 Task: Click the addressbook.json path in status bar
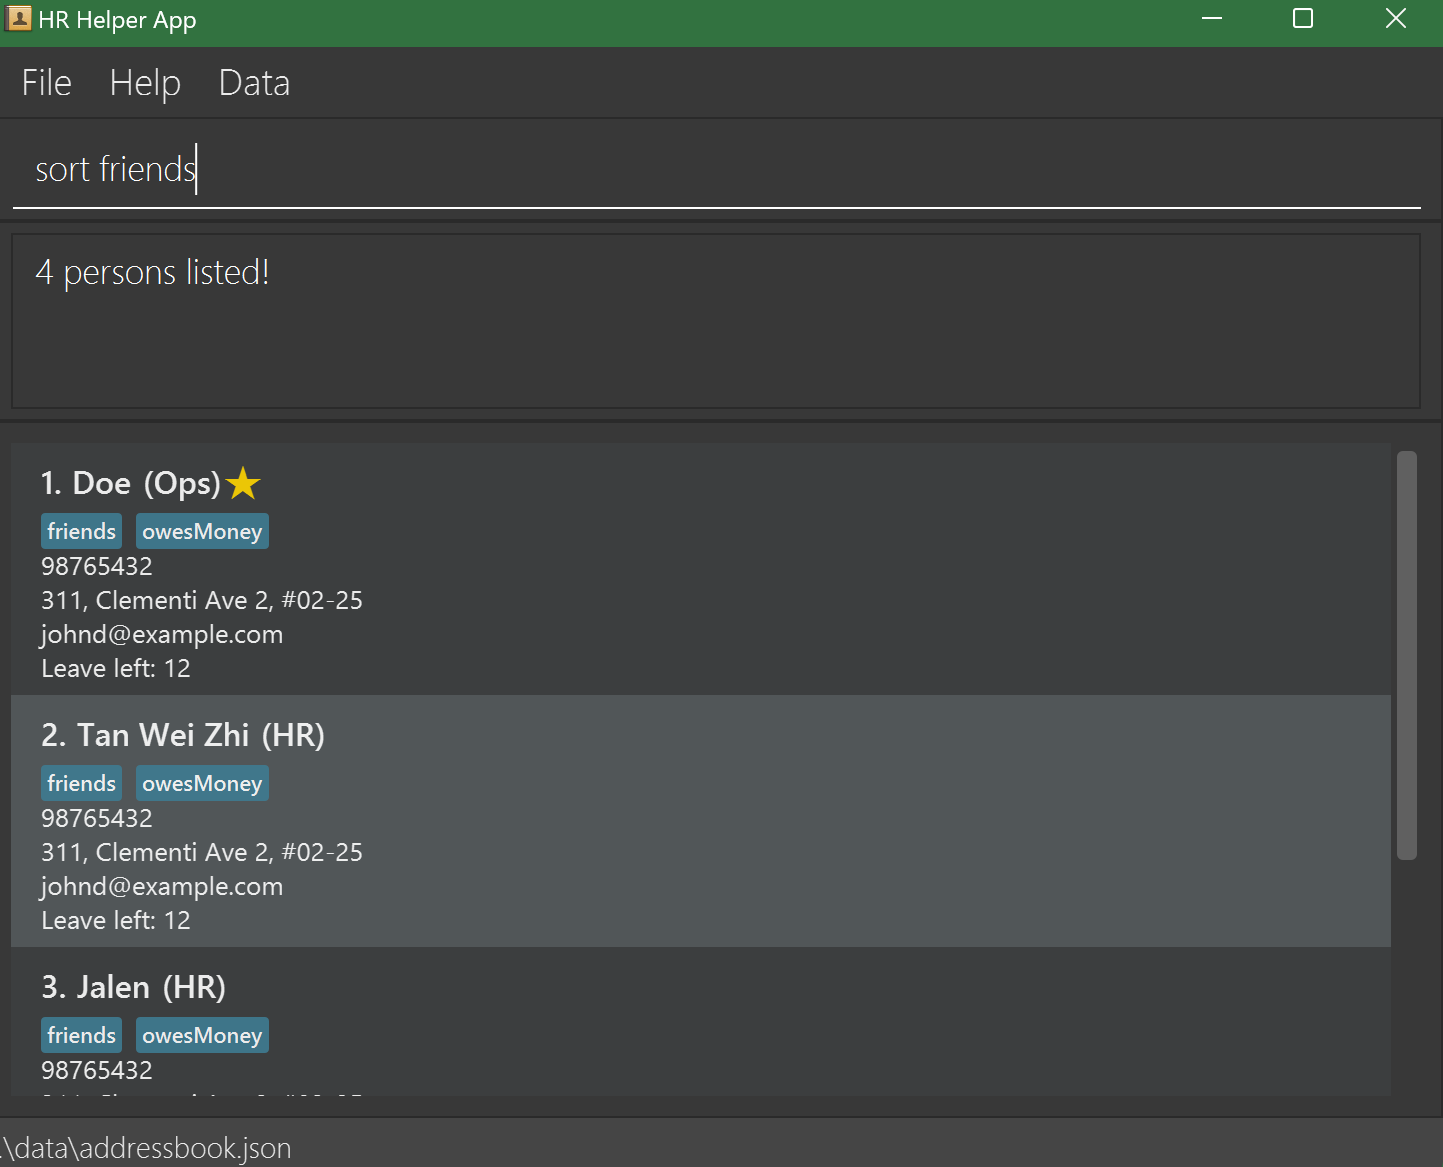148,1148
